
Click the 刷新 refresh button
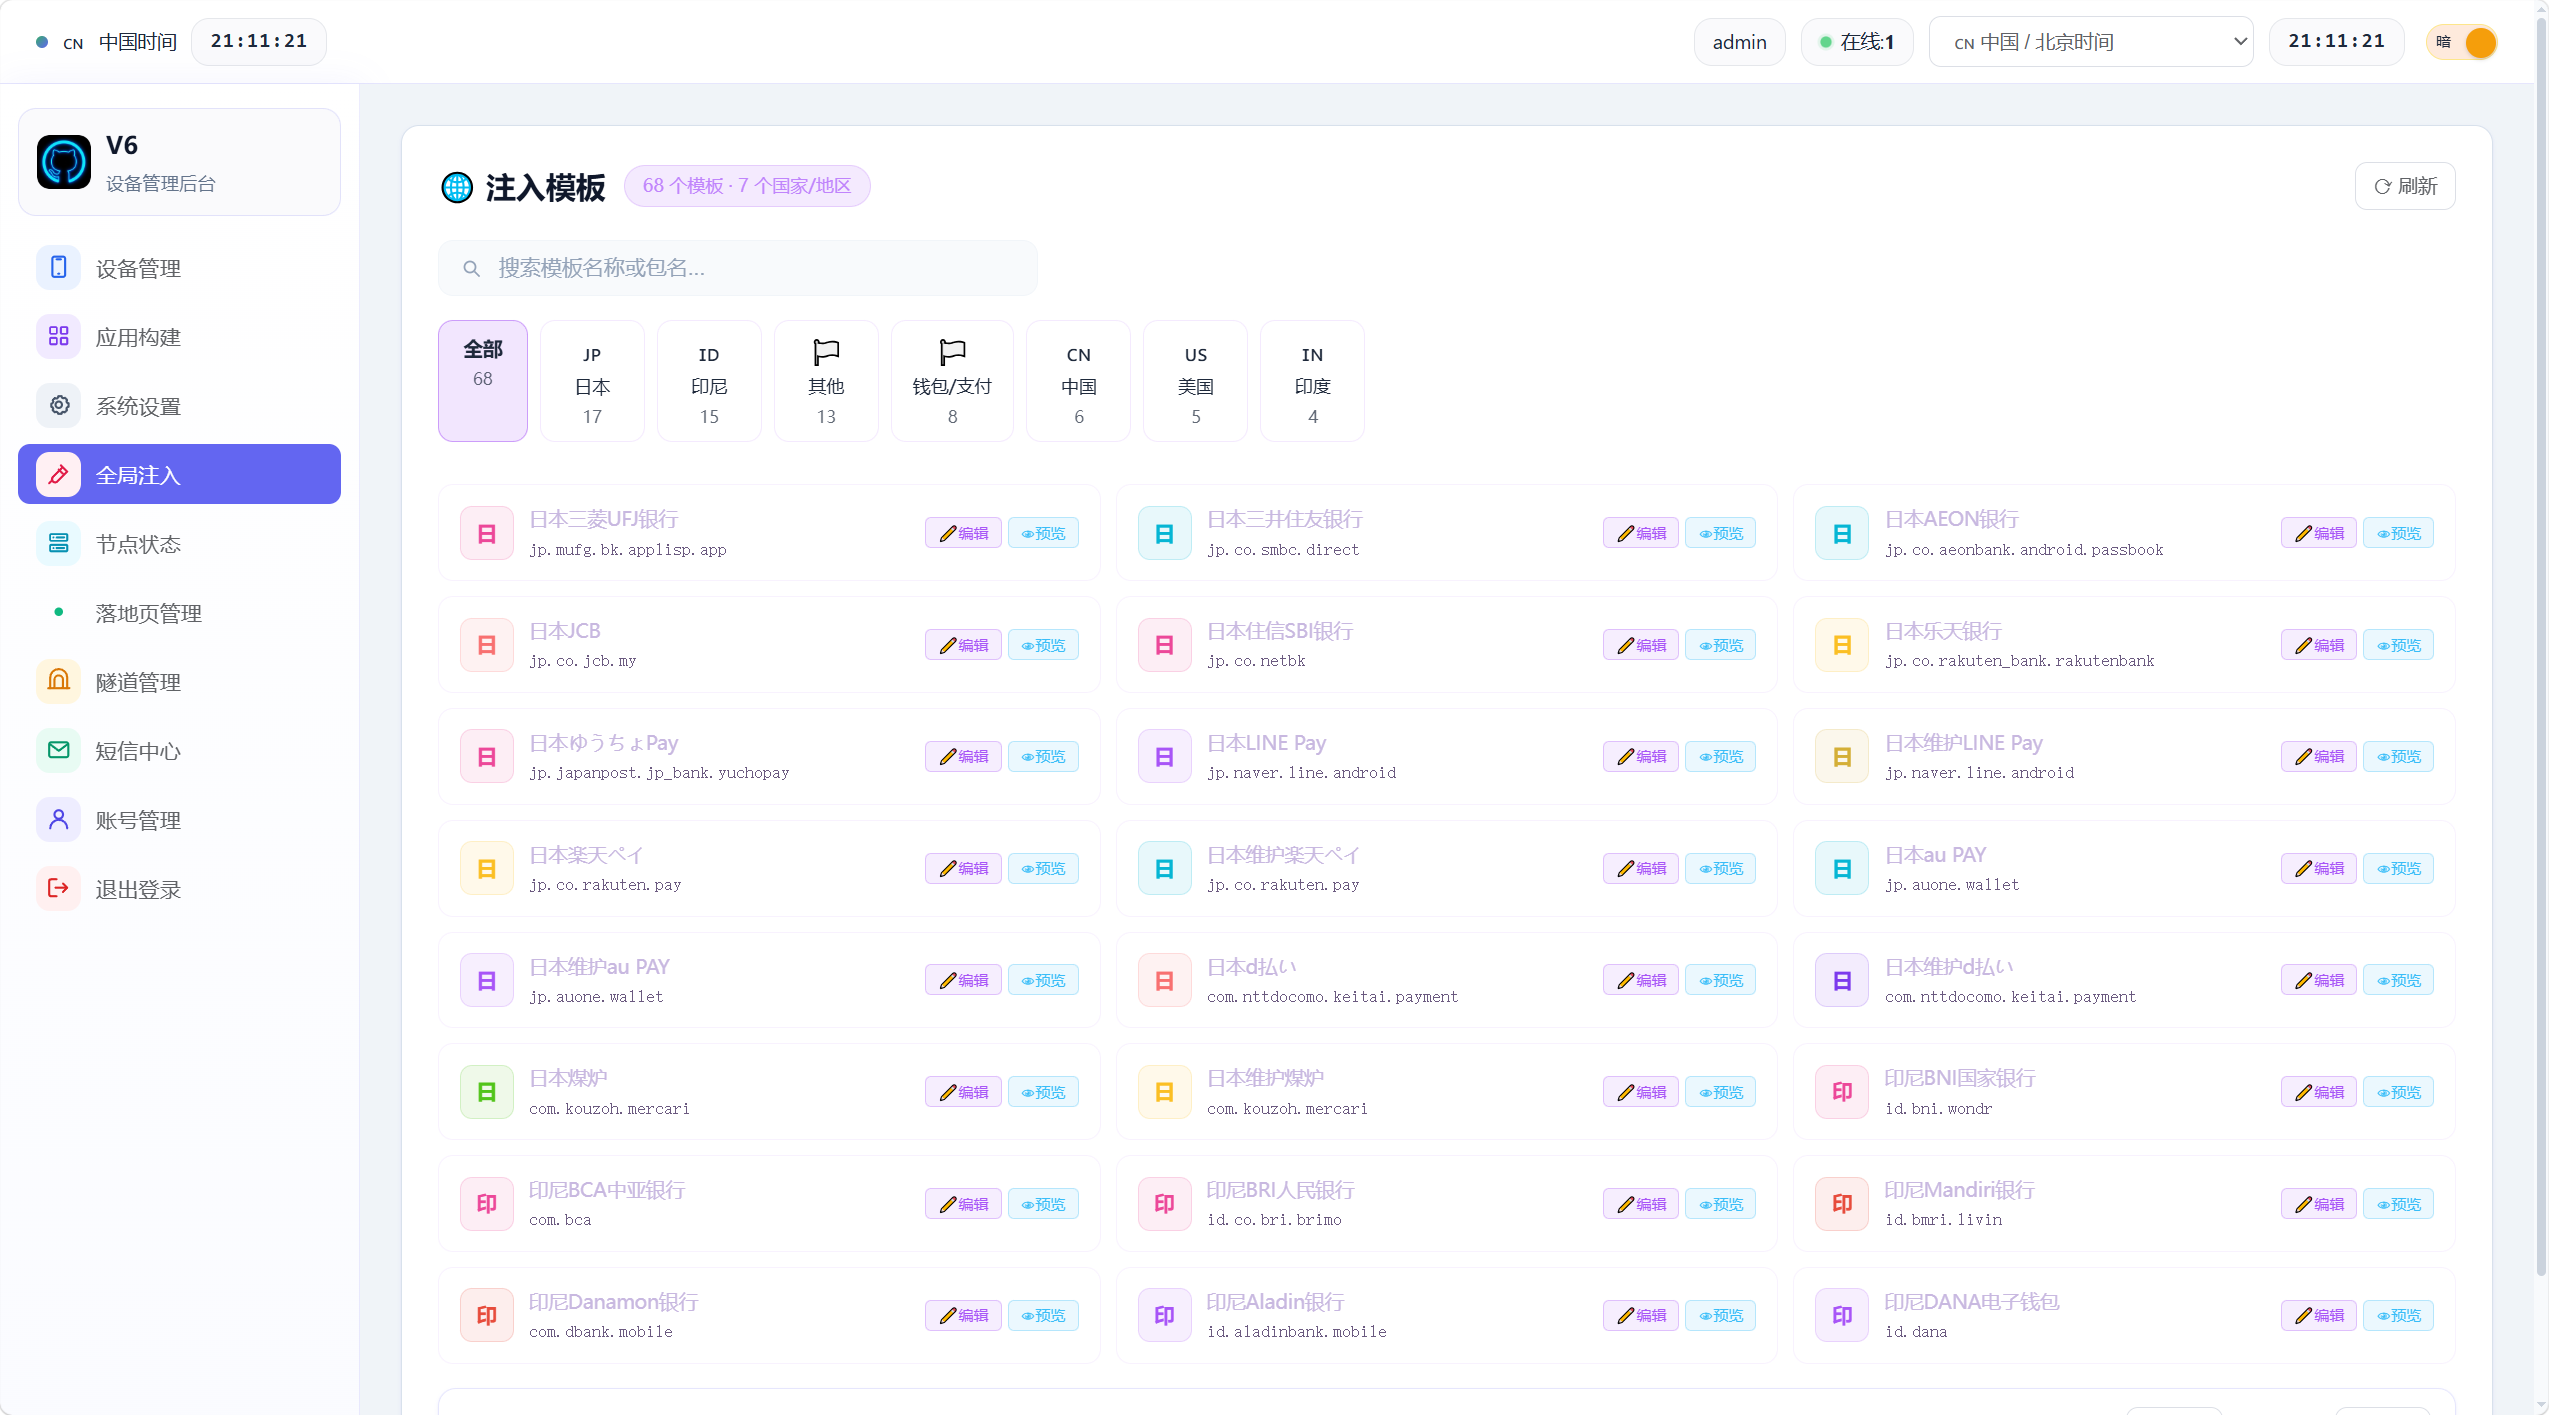coord(2405,186)
